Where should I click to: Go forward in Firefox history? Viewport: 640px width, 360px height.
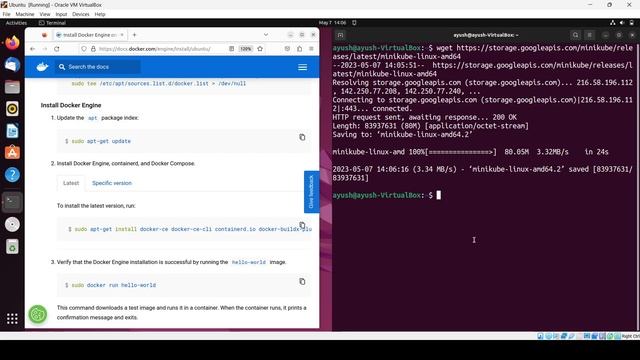point(45,49)
